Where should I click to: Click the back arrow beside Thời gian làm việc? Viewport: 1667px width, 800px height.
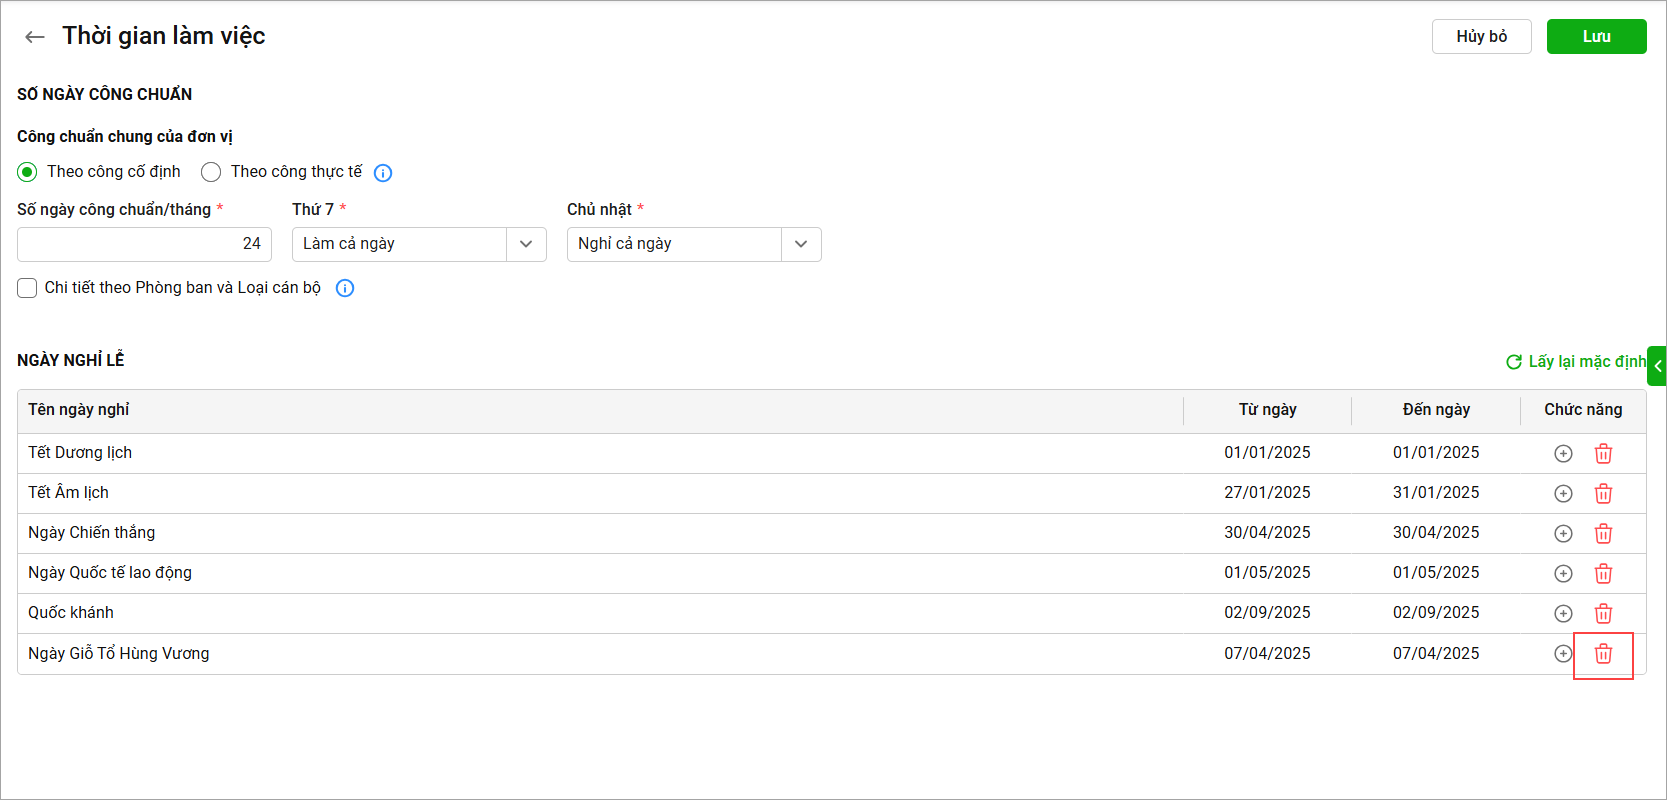point(35,37)
